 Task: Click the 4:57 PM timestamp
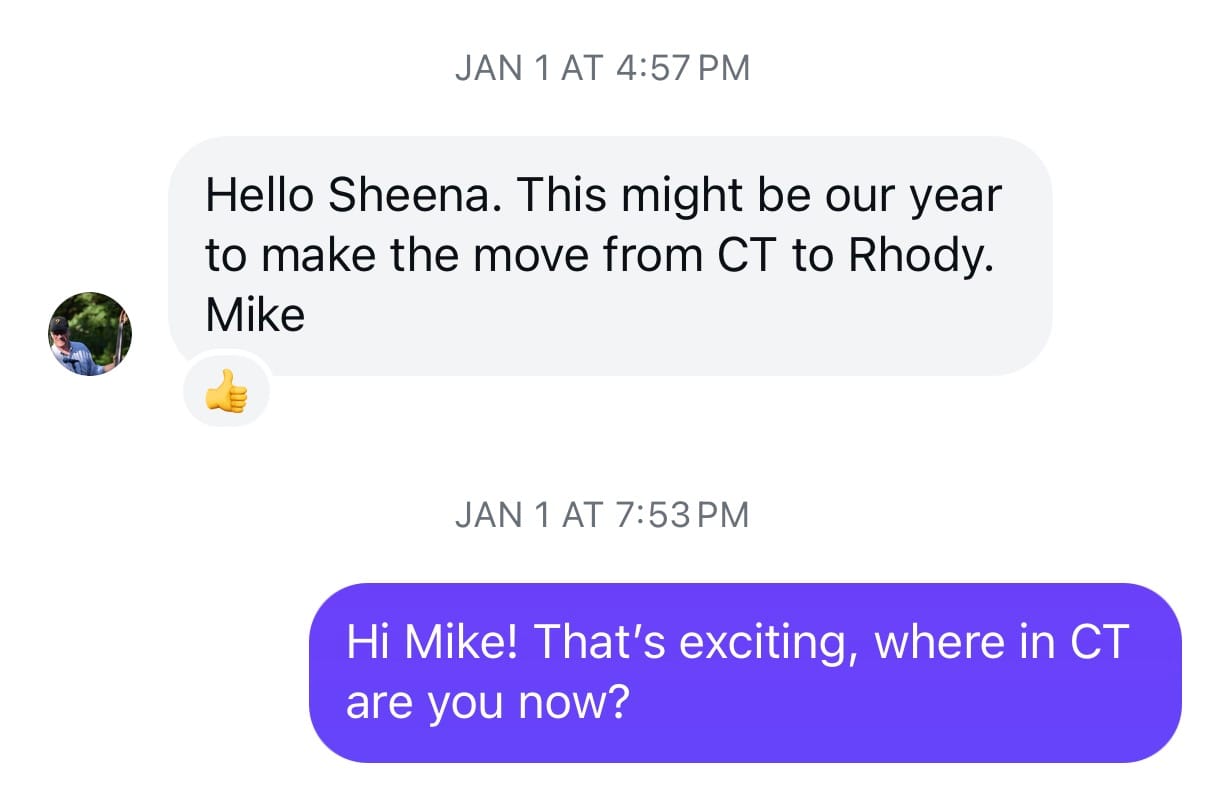click(x=684, y=68)
